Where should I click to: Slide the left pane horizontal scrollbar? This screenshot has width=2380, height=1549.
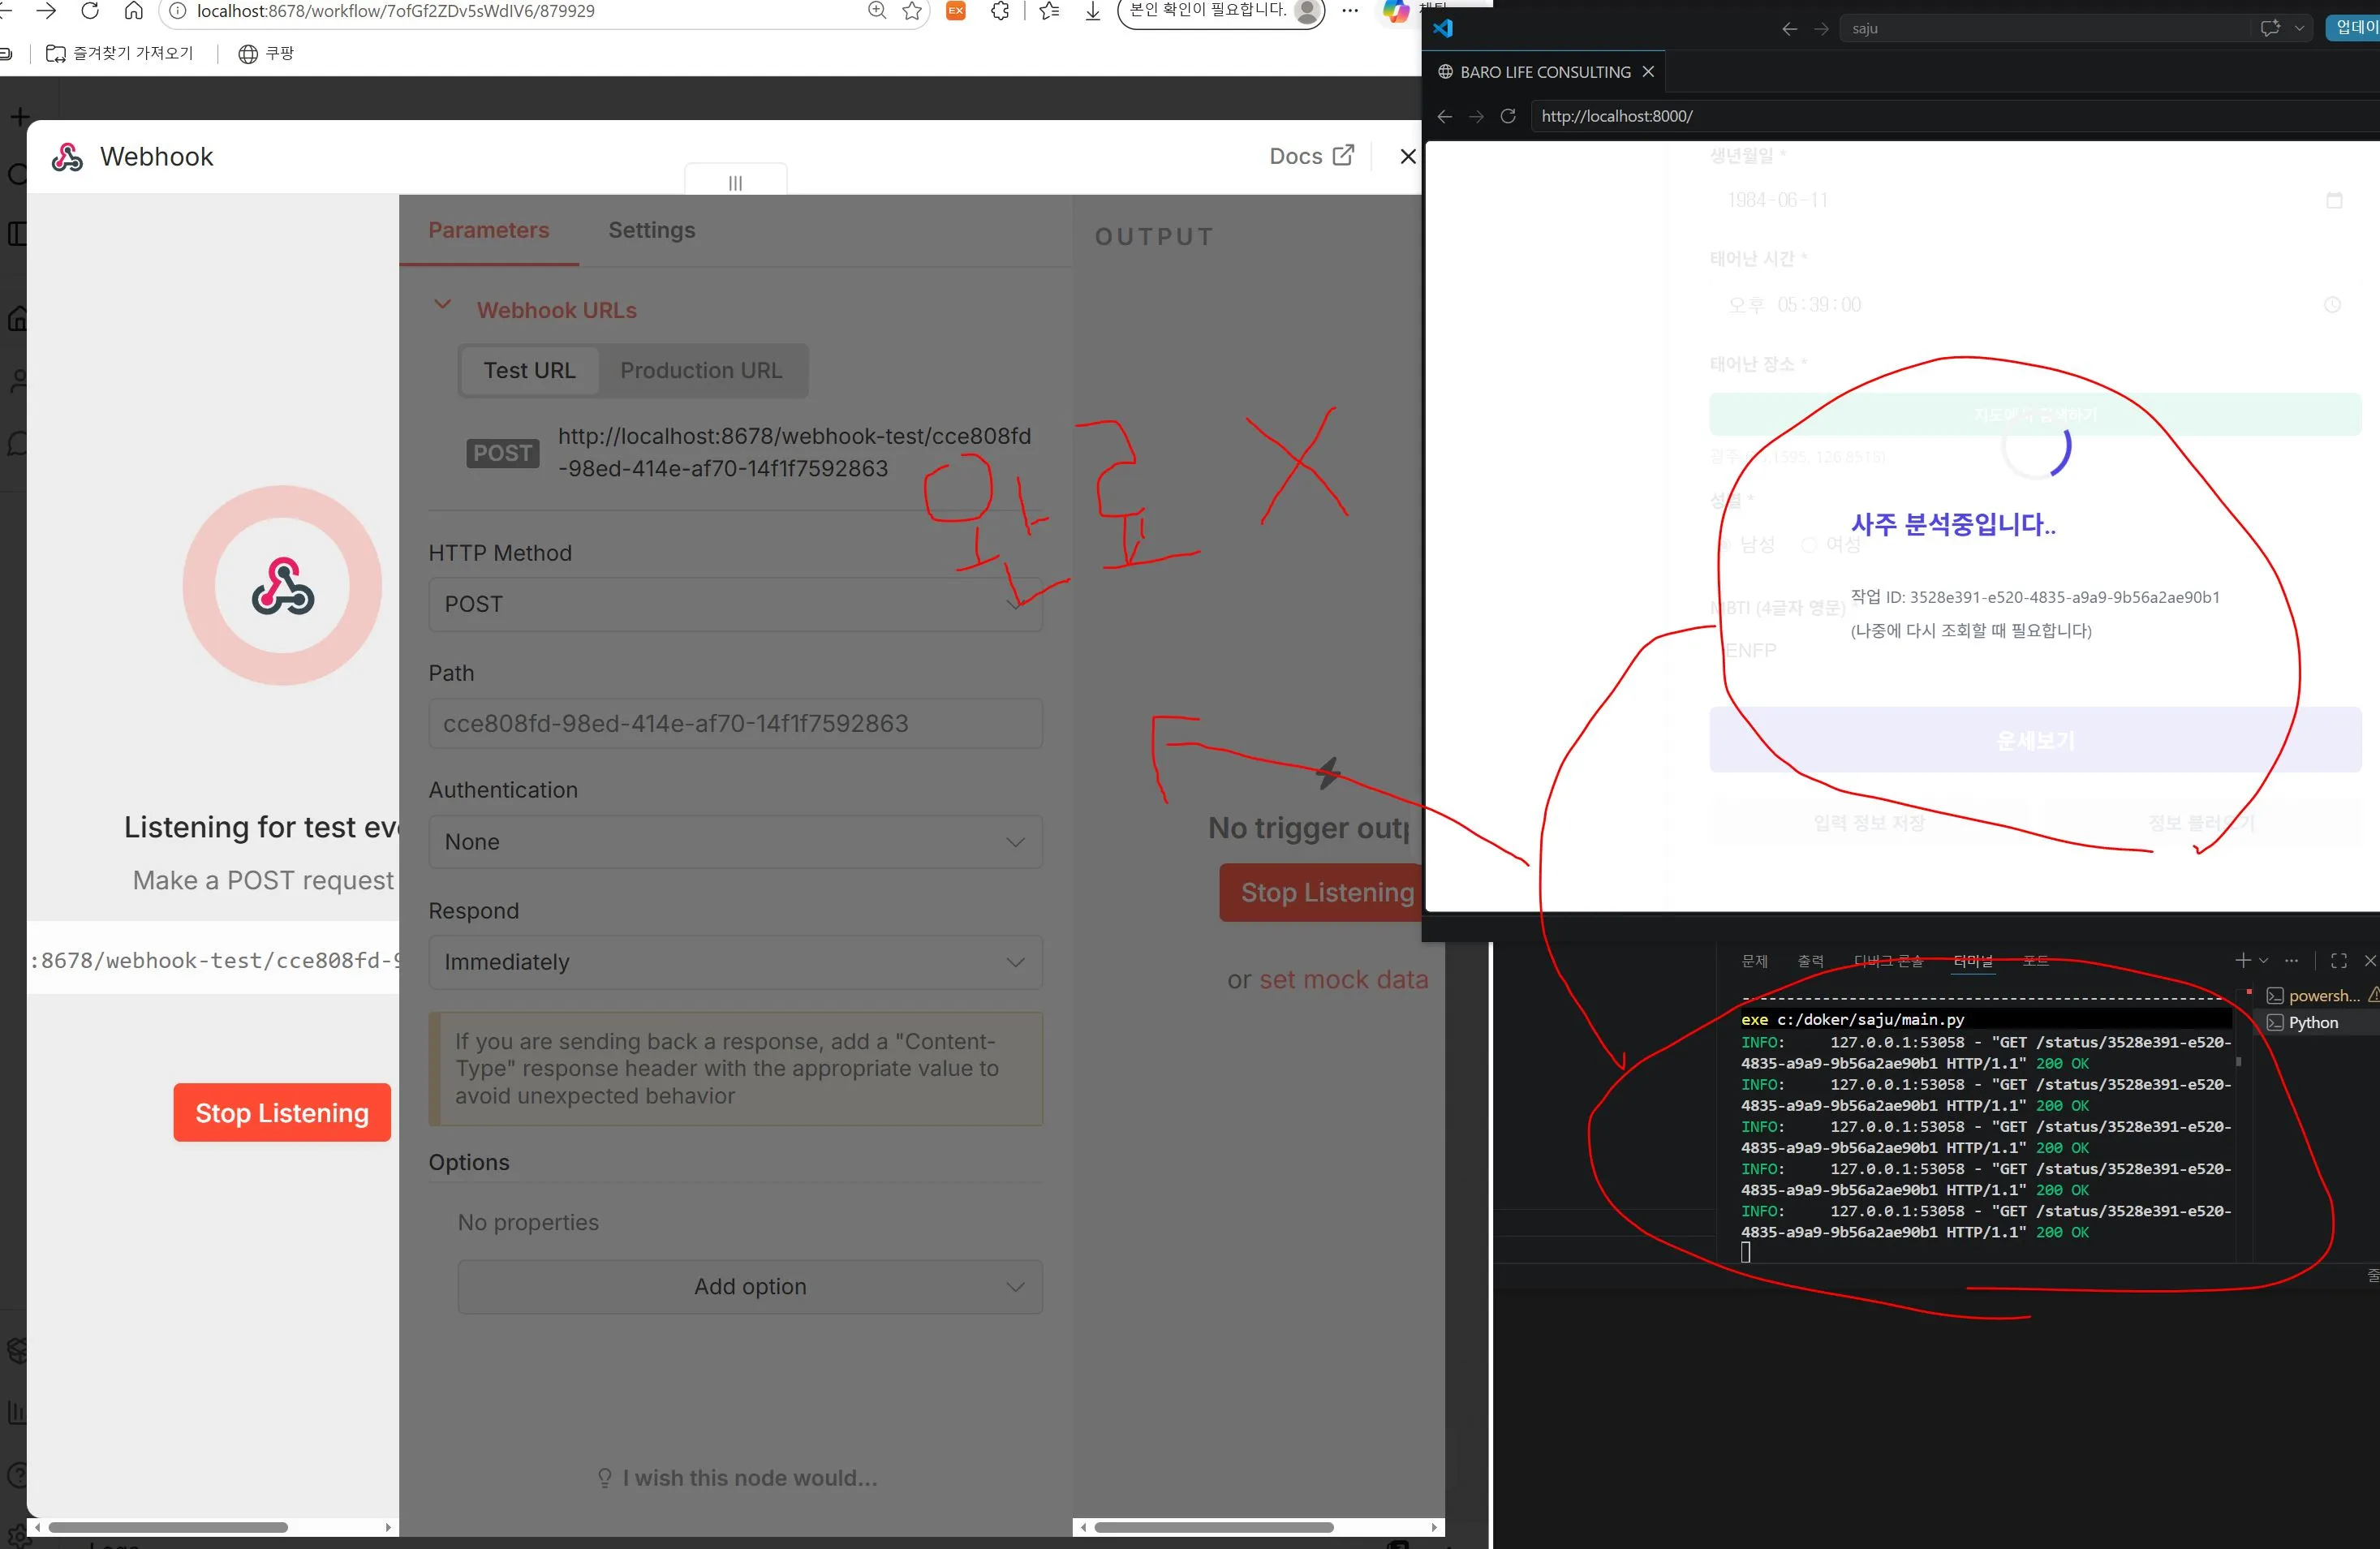[168, 1527]
